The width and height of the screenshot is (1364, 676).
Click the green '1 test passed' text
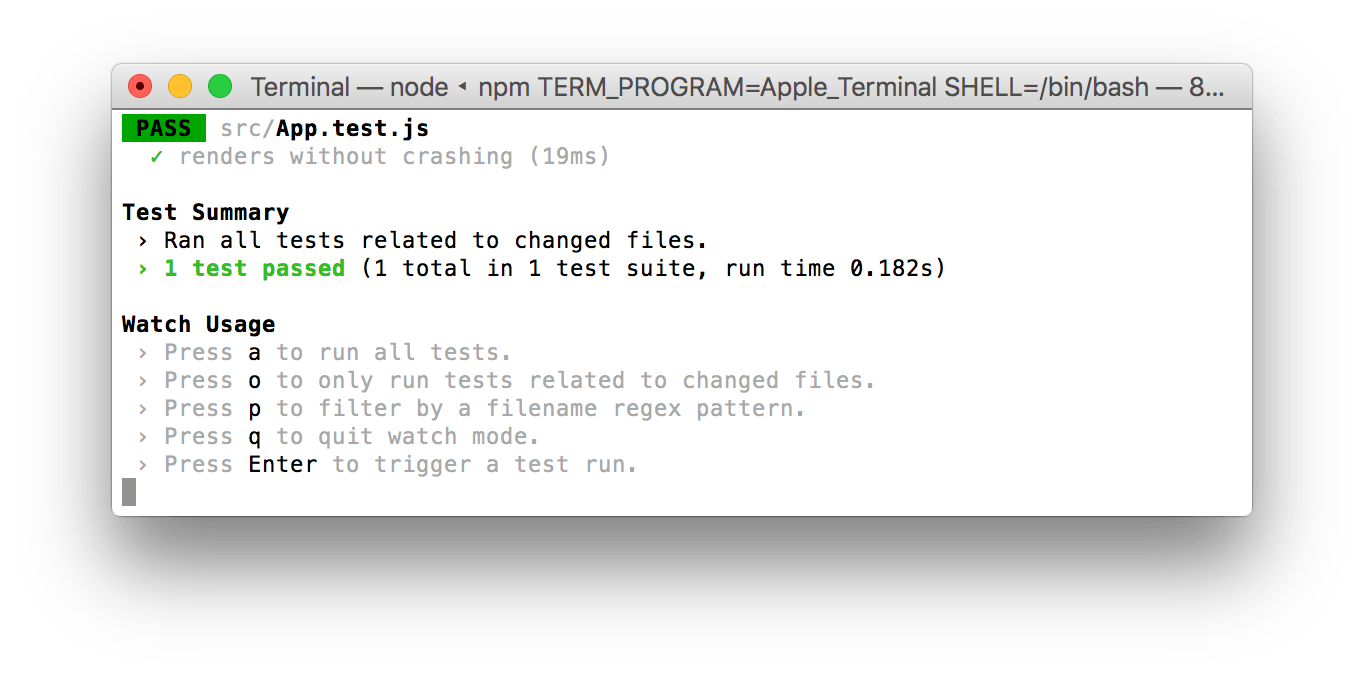[x=254, y=269]
